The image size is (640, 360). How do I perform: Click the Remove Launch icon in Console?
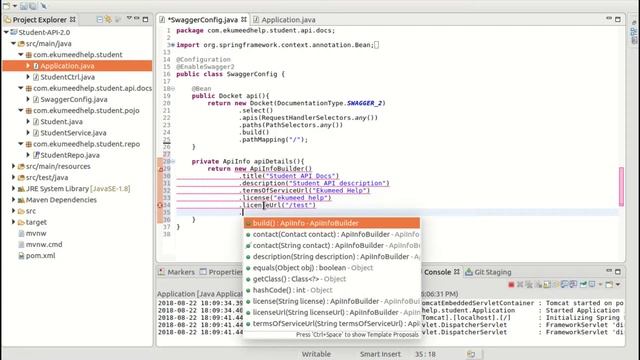pos(520,284)
